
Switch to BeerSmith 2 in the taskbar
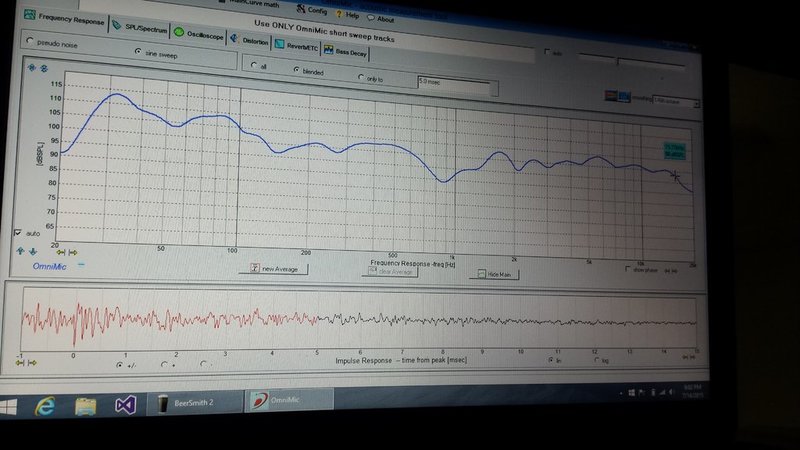point(195,403)
